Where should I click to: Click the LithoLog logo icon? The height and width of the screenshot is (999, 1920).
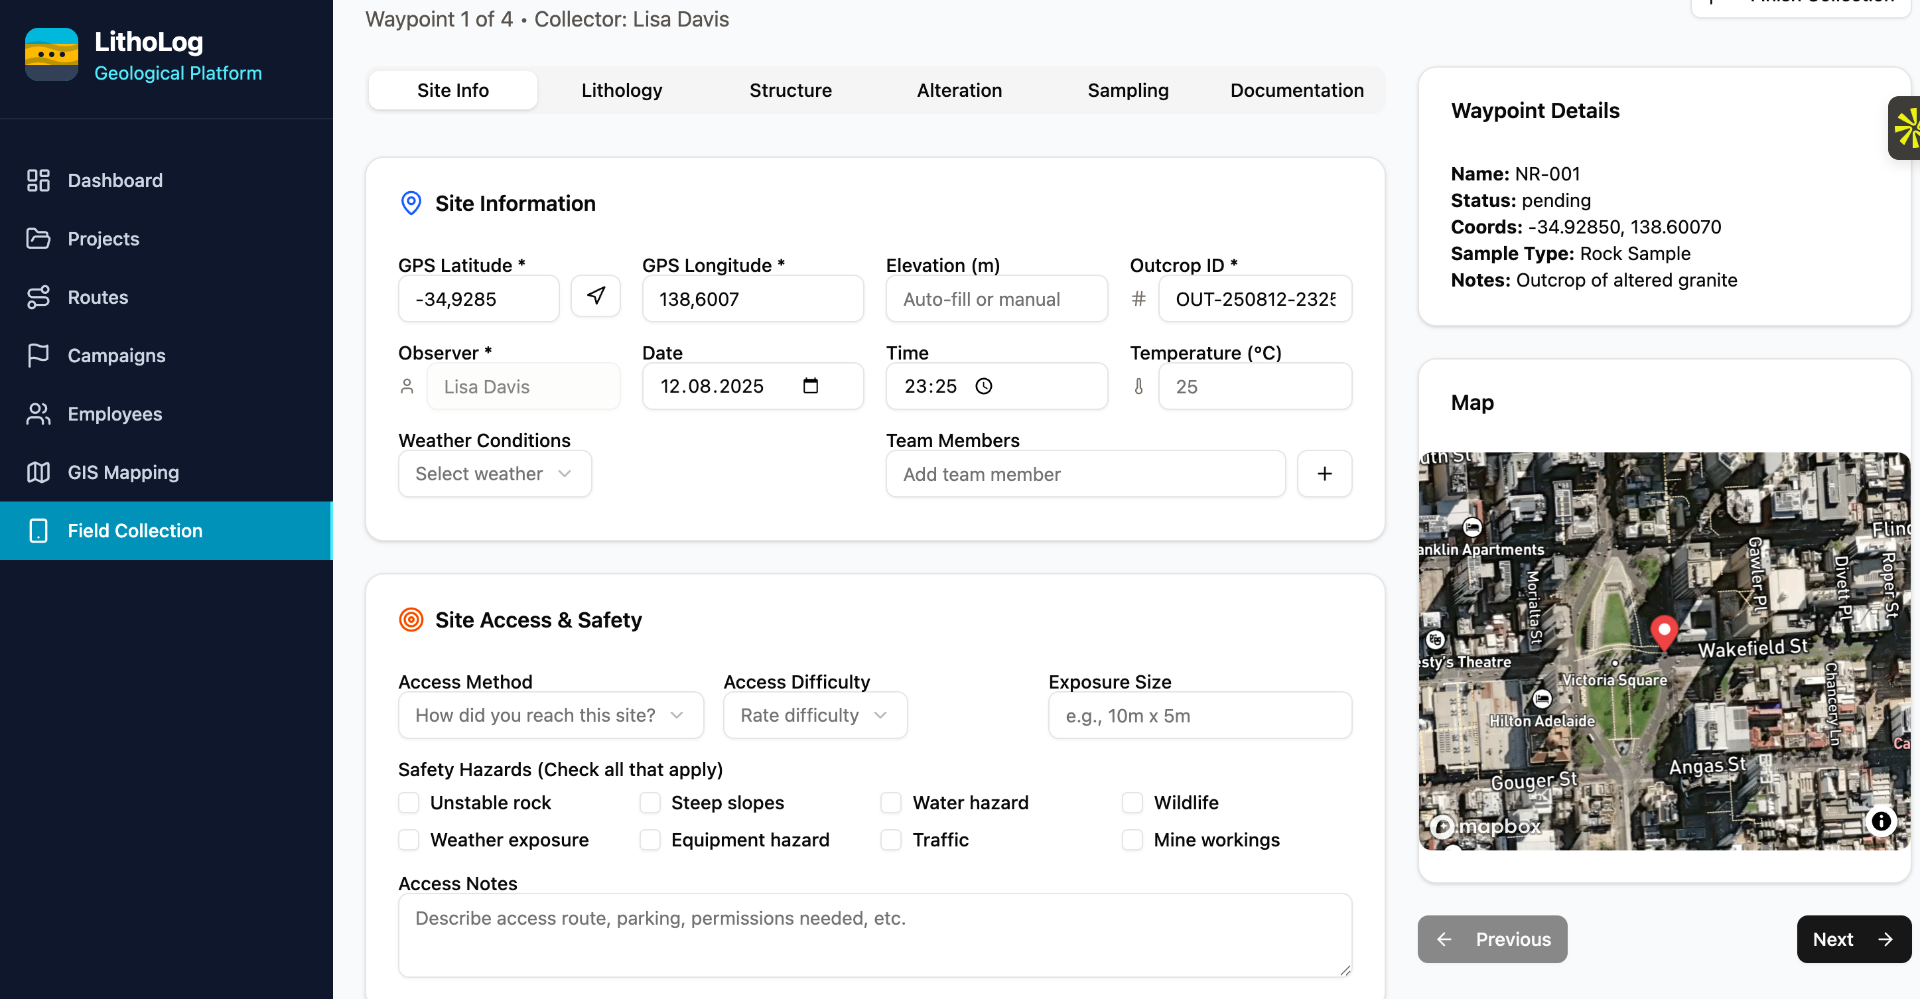(52, 55)
